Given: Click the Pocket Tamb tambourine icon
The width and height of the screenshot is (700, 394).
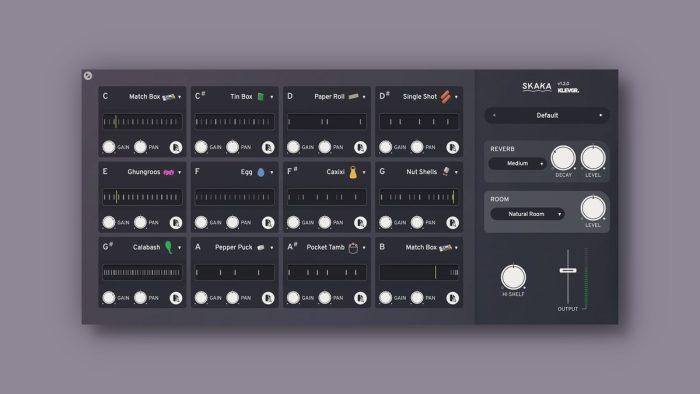Looking at the screenshot, I should click(353, 248).
